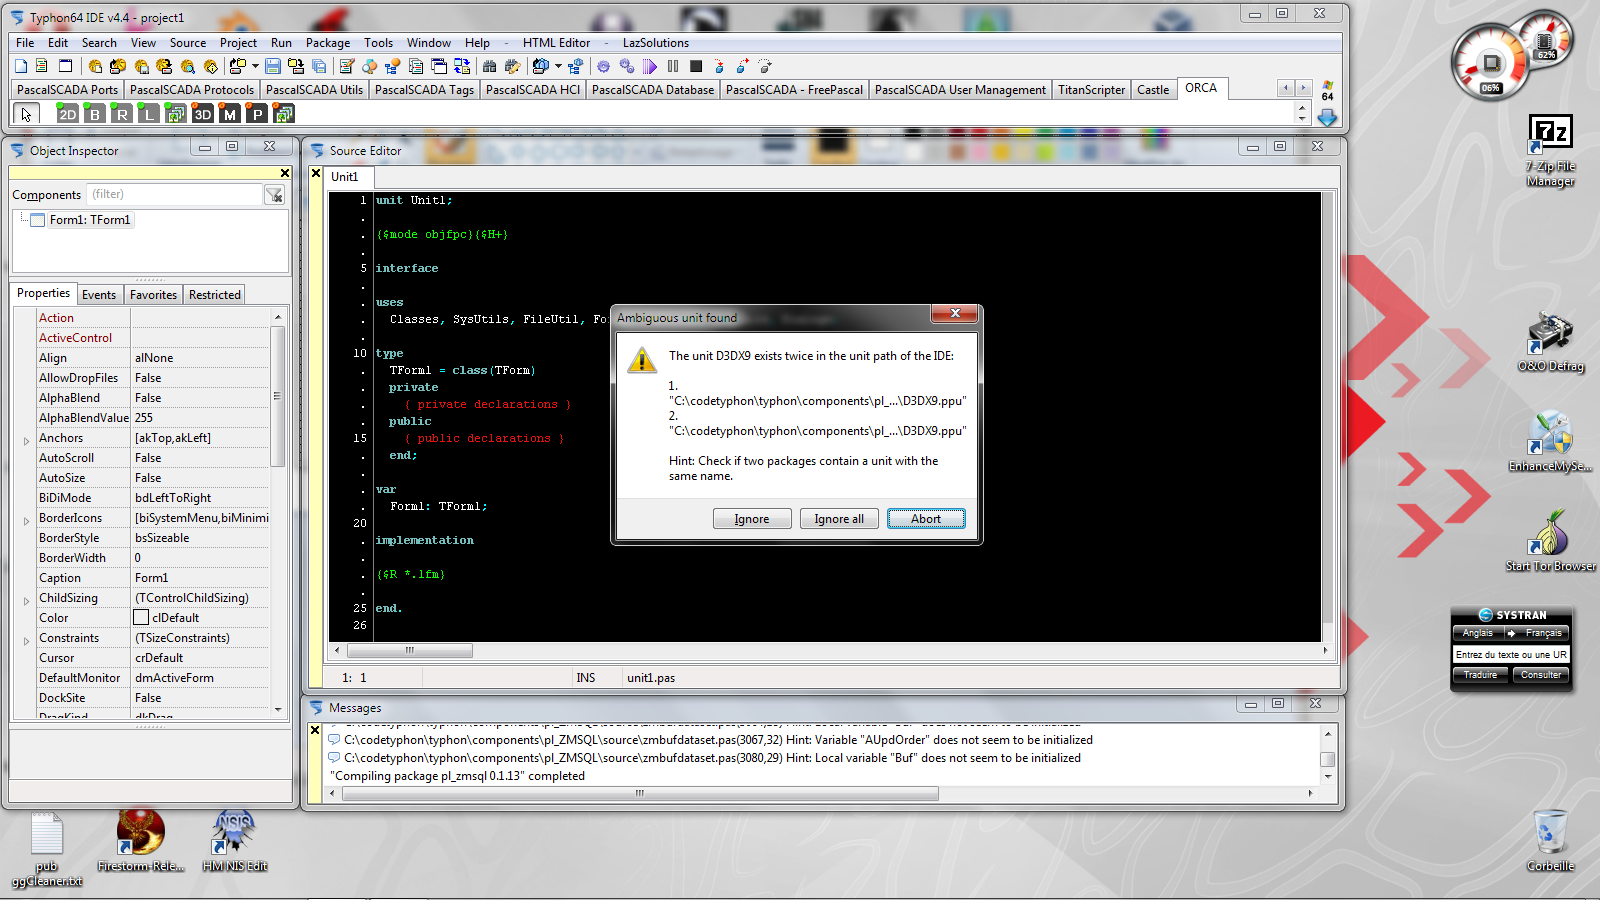Click the New Unit toolbar icon

41,66
